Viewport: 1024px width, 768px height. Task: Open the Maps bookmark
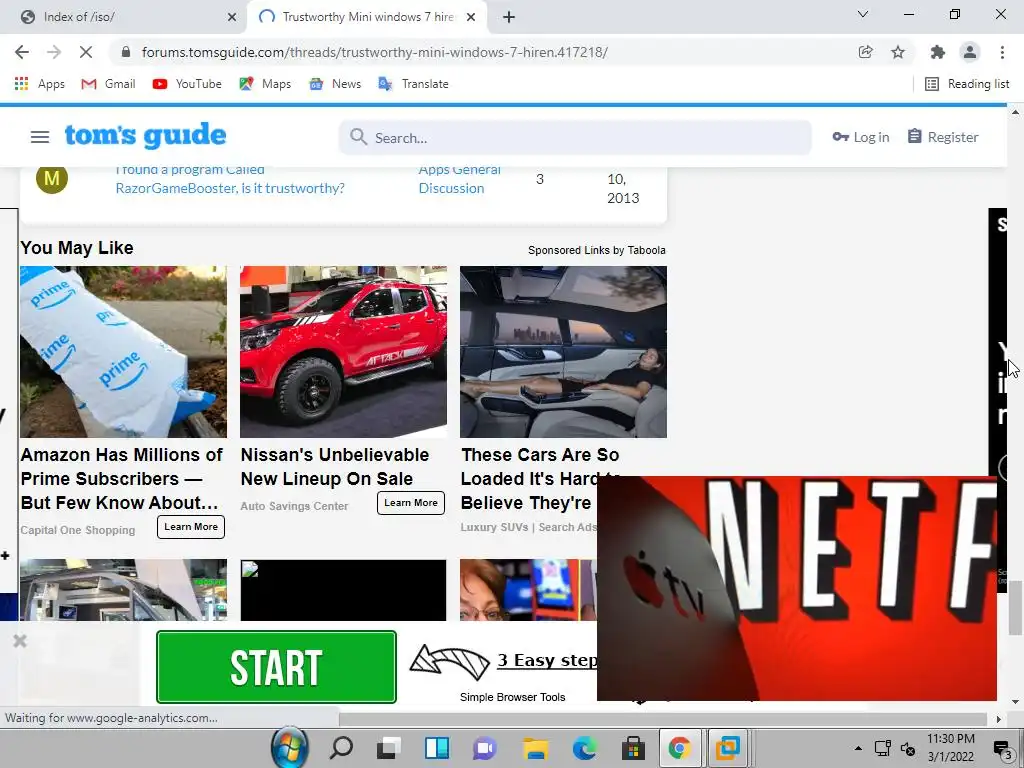tap(265, 84)
